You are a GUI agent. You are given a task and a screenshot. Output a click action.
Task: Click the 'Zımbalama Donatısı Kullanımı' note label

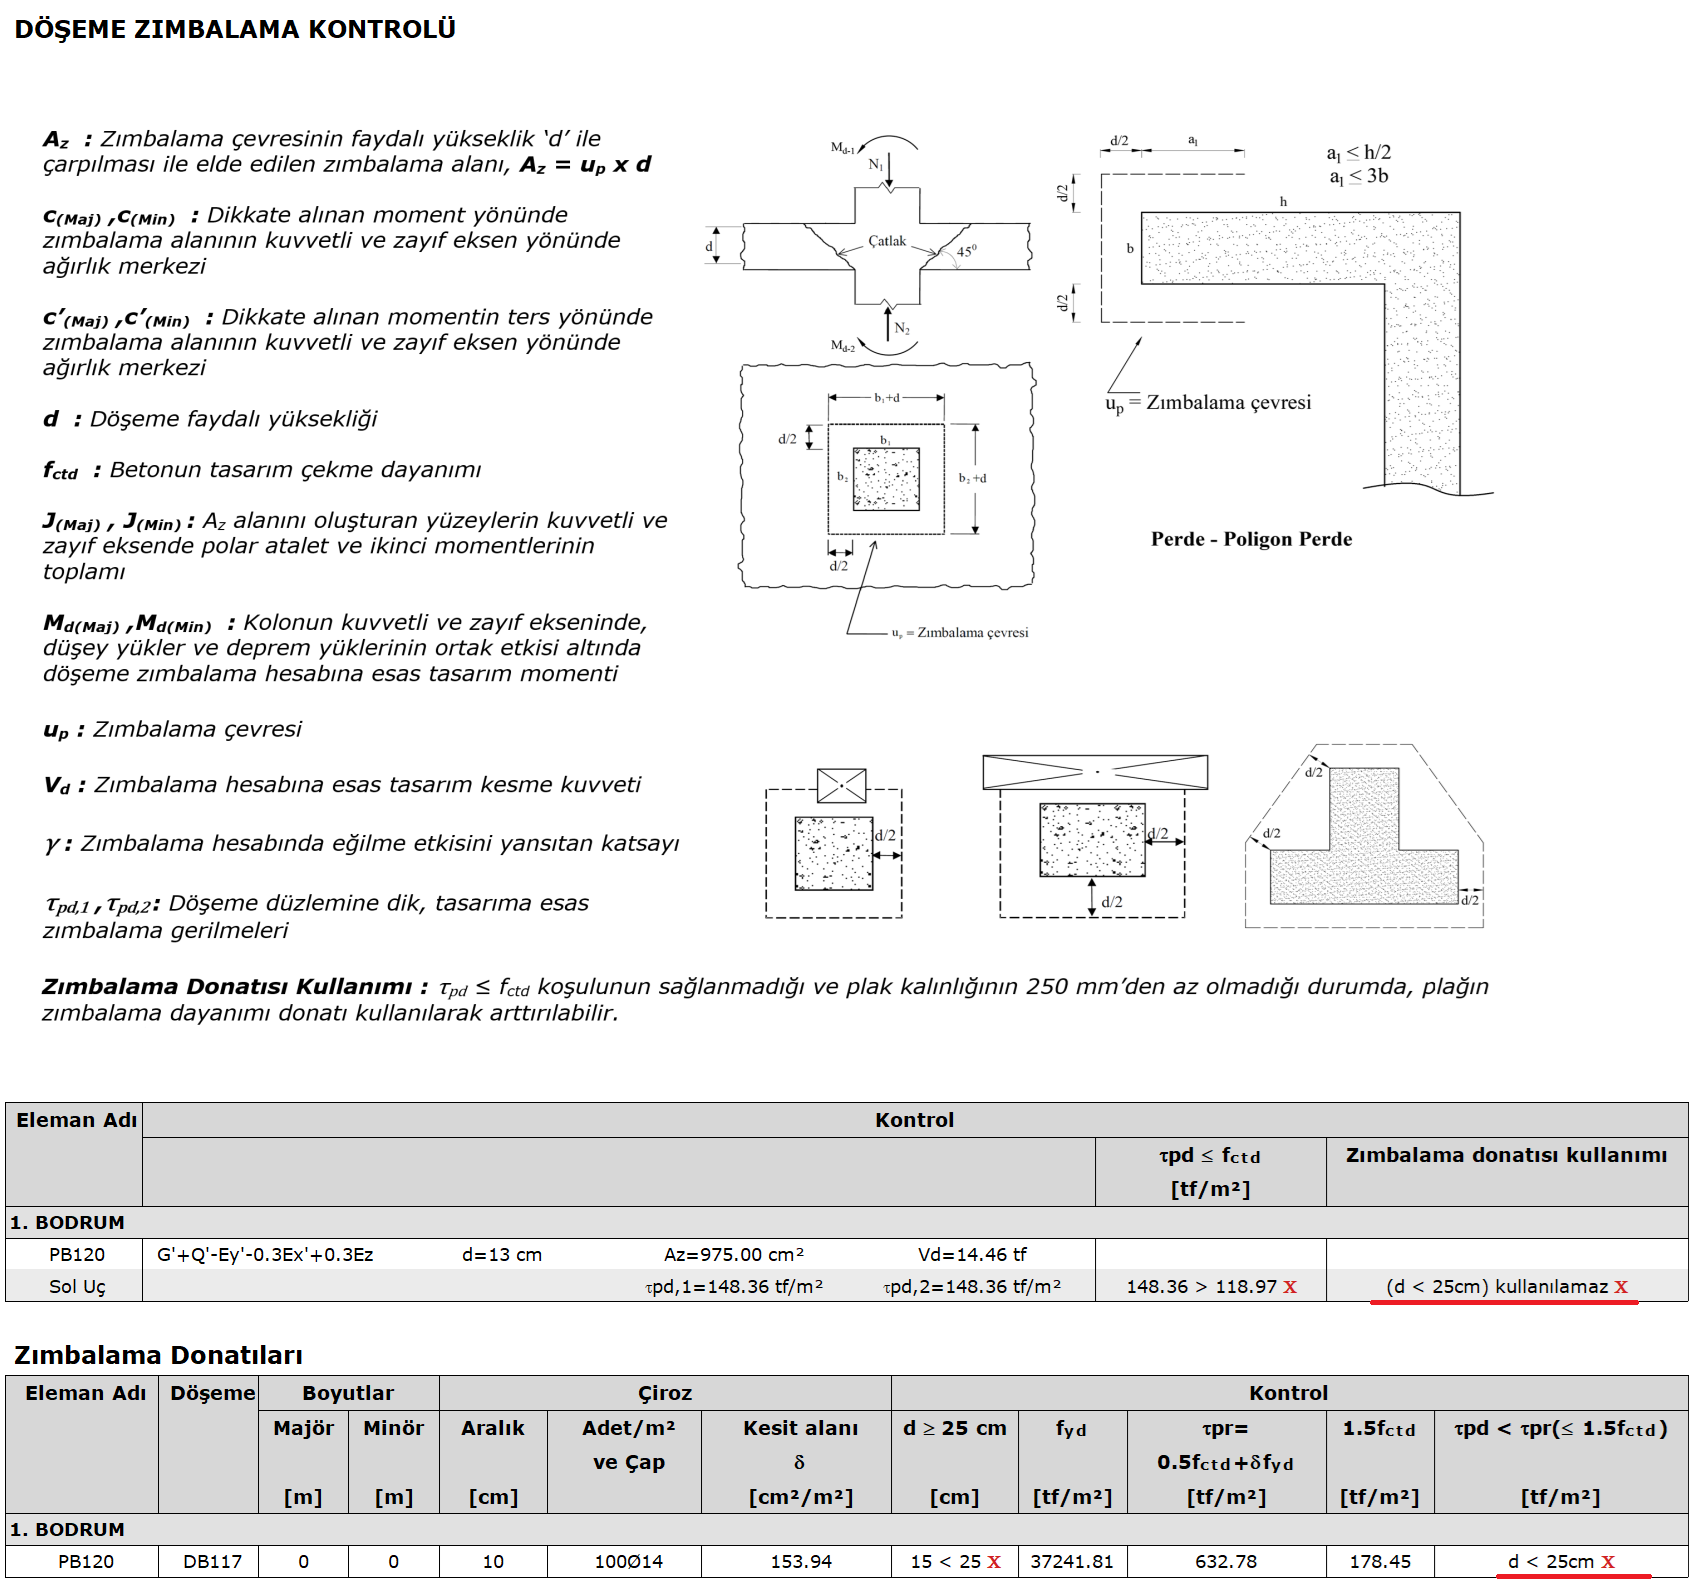[x=236, y=987]
